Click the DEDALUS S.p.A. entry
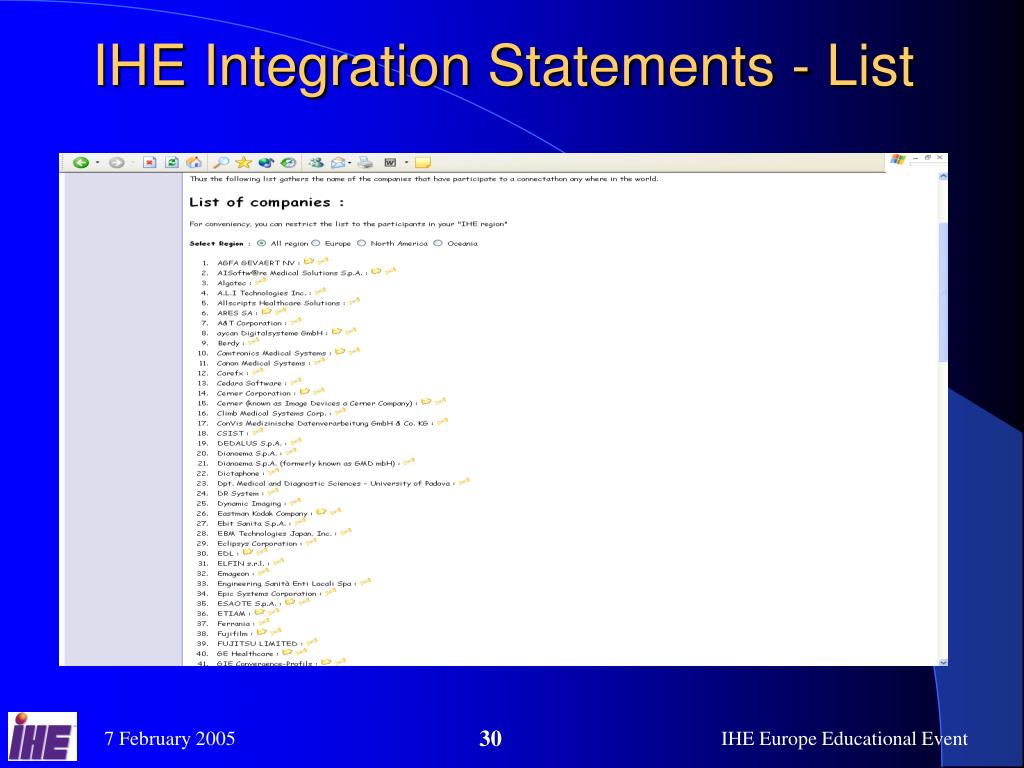This screenshot has width=1024, height=768. 249,443
